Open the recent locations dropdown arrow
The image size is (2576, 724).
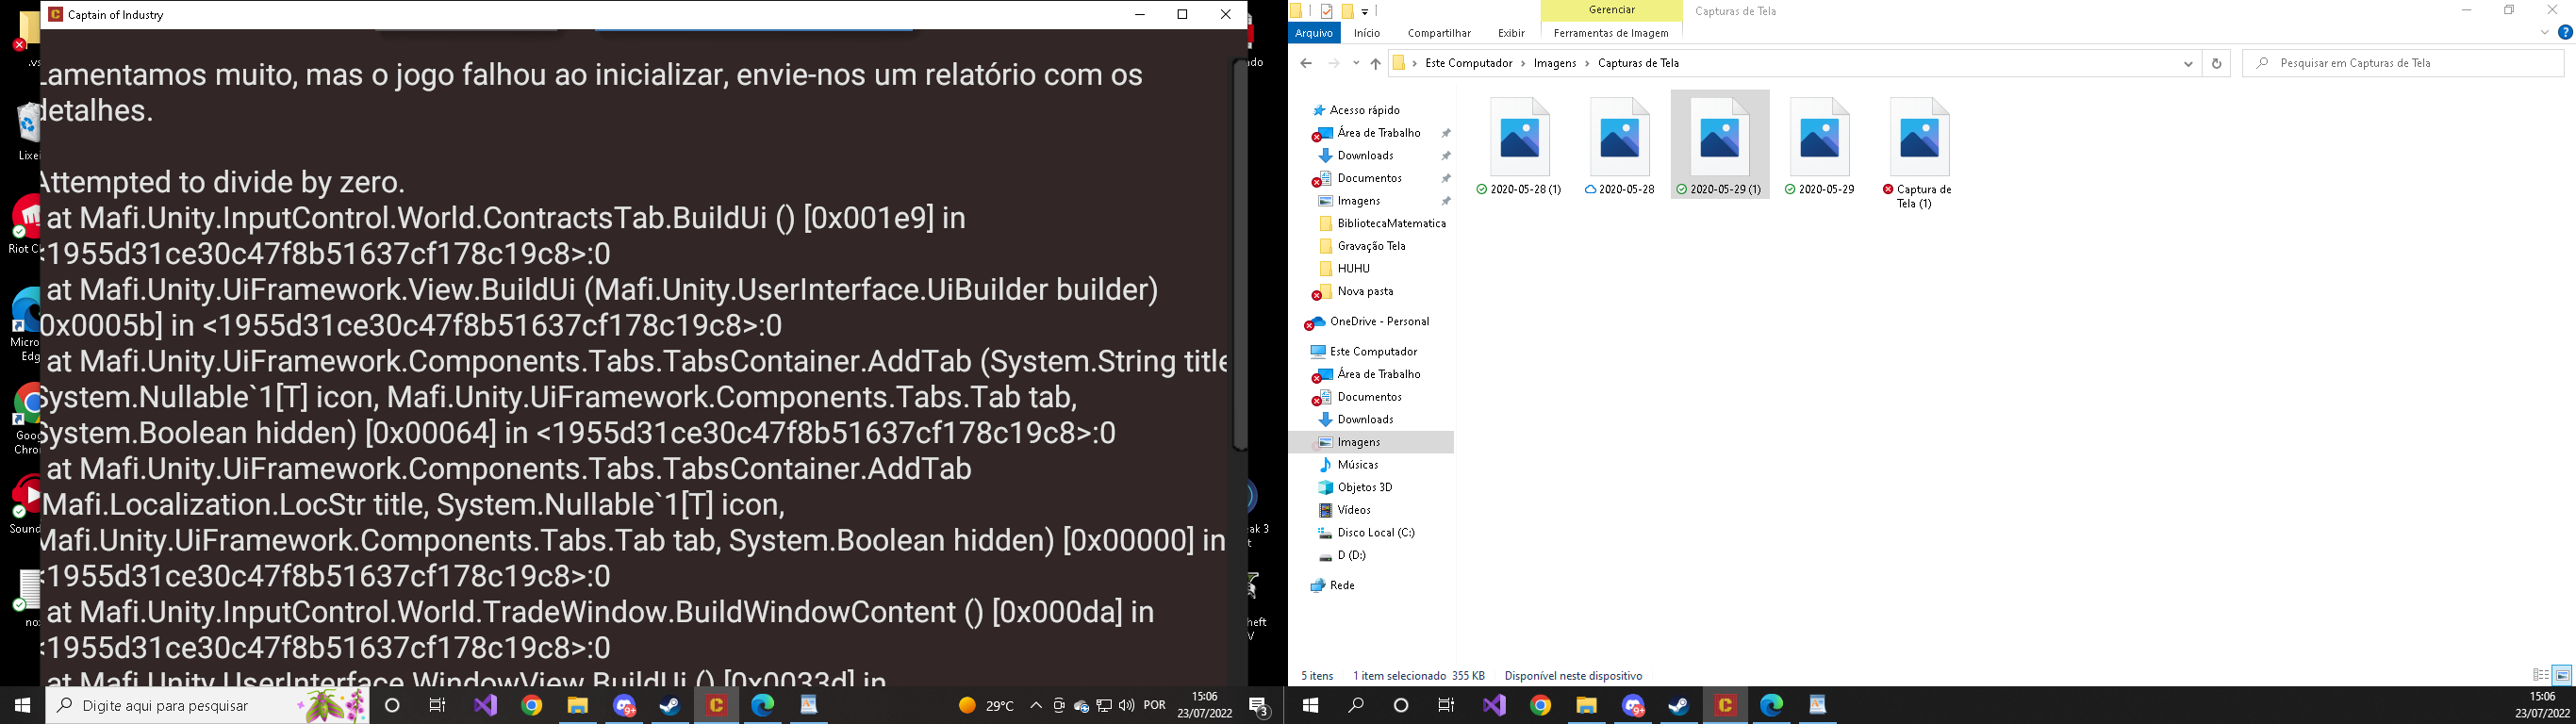[1356, 63]
